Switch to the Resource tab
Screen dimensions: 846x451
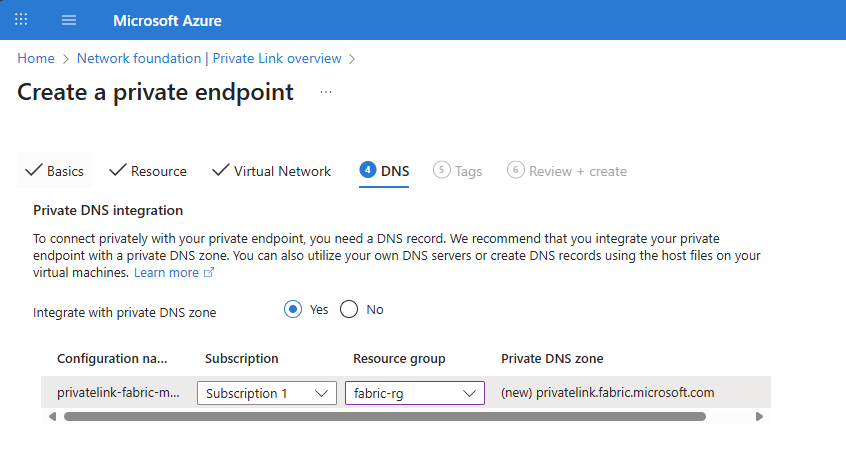click(x=148, y=170)
